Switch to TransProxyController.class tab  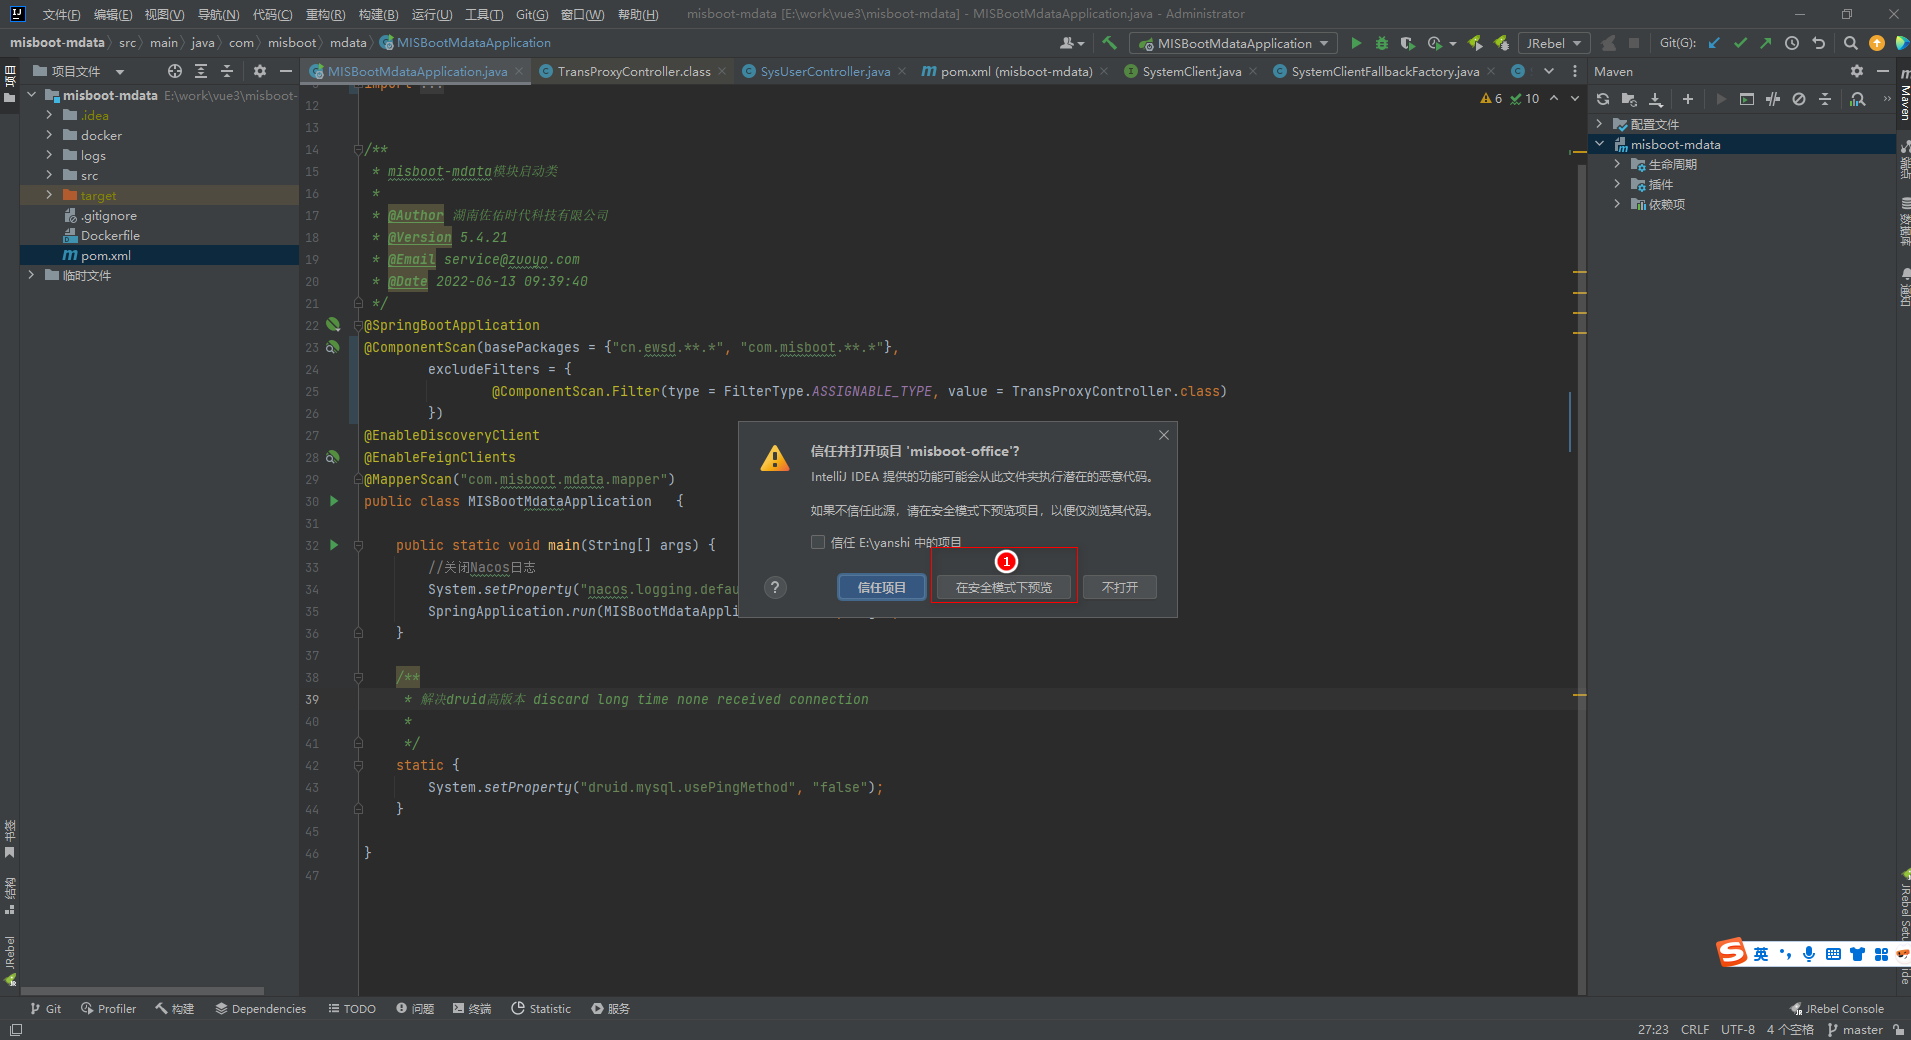point(633,71)
